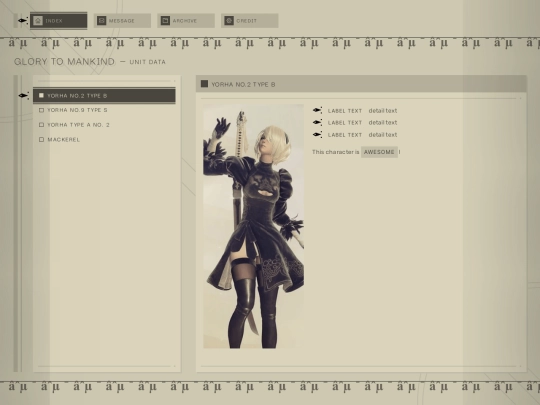The width and height of the screenshot is (540, 405).
Task: Click pointer icon beside third LABEL TEXT
Action: tap(318, 134)
